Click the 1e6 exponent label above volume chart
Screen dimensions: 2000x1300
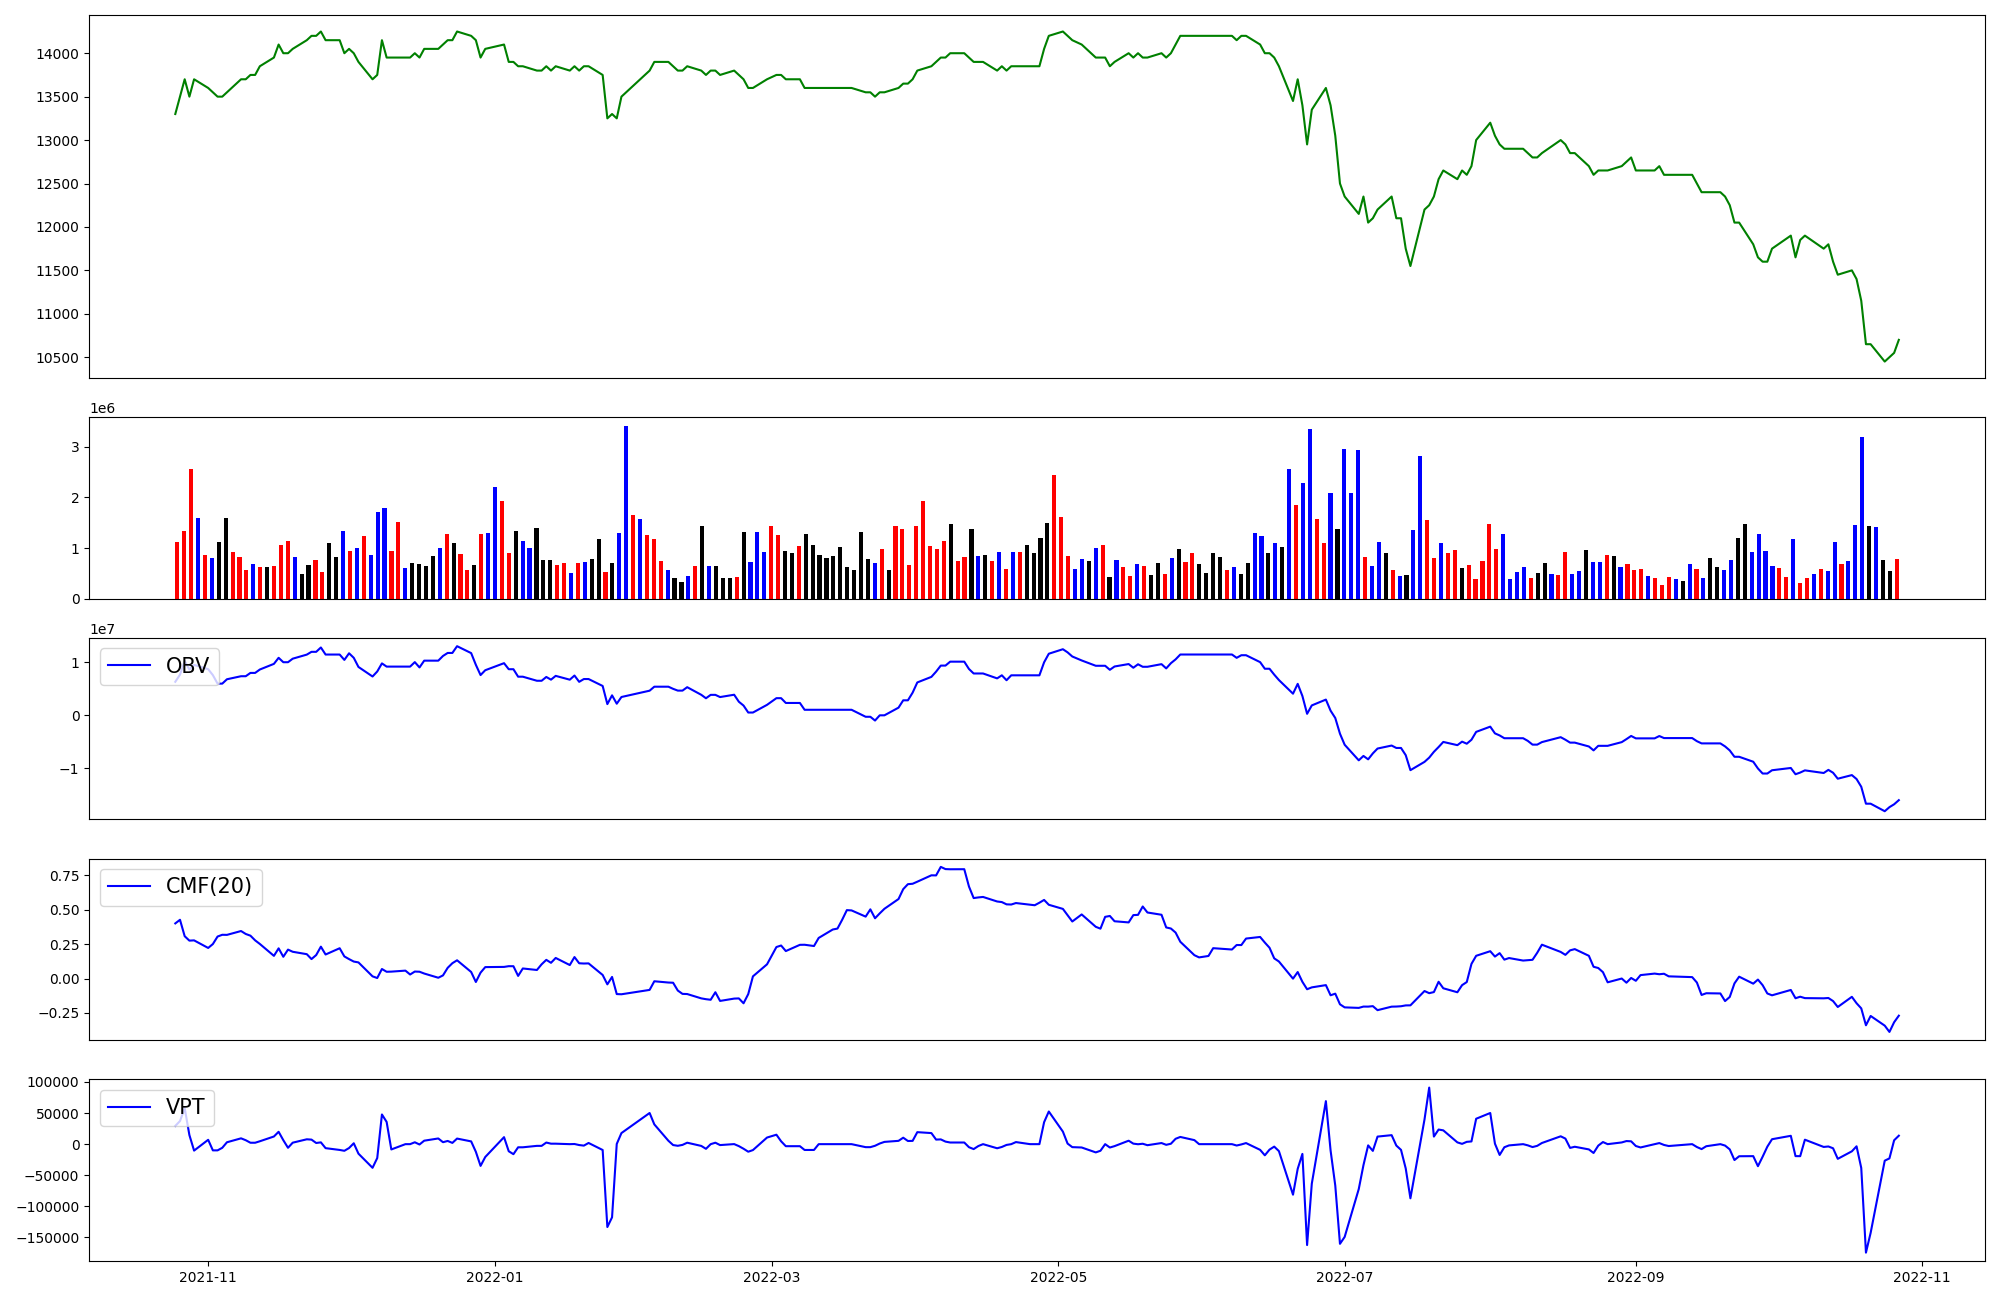102,408
